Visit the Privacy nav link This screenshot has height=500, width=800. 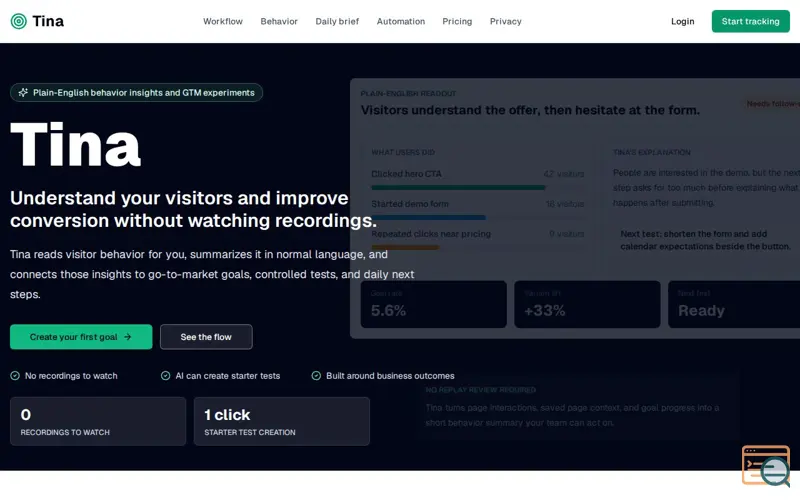click(506, 21)
